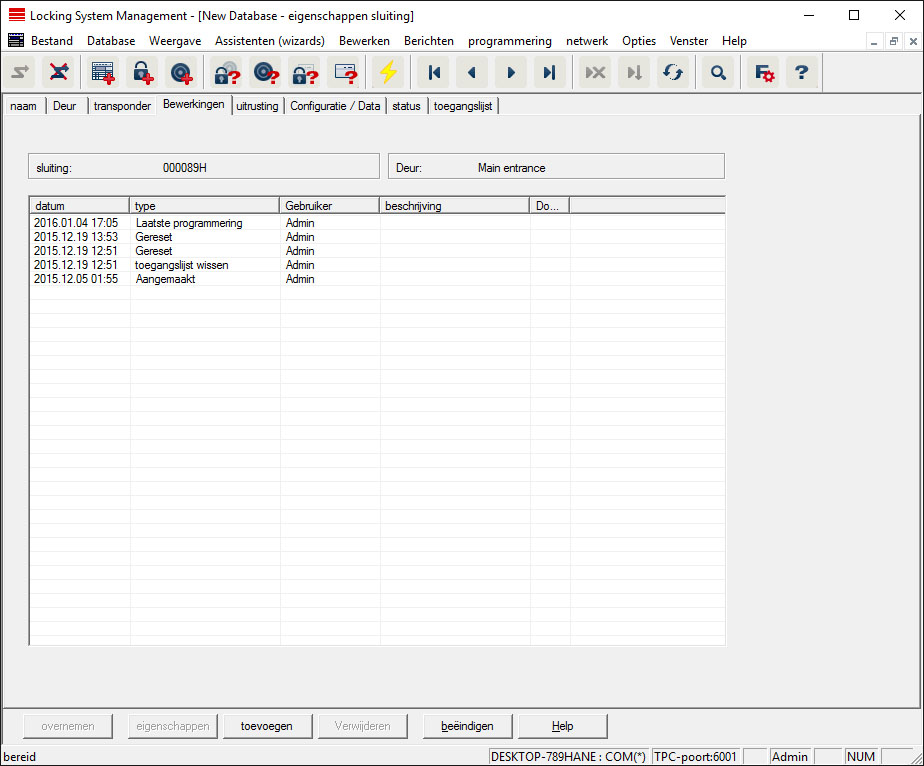Select the toegangslijst wissen entry

click(x=182, y=265)
